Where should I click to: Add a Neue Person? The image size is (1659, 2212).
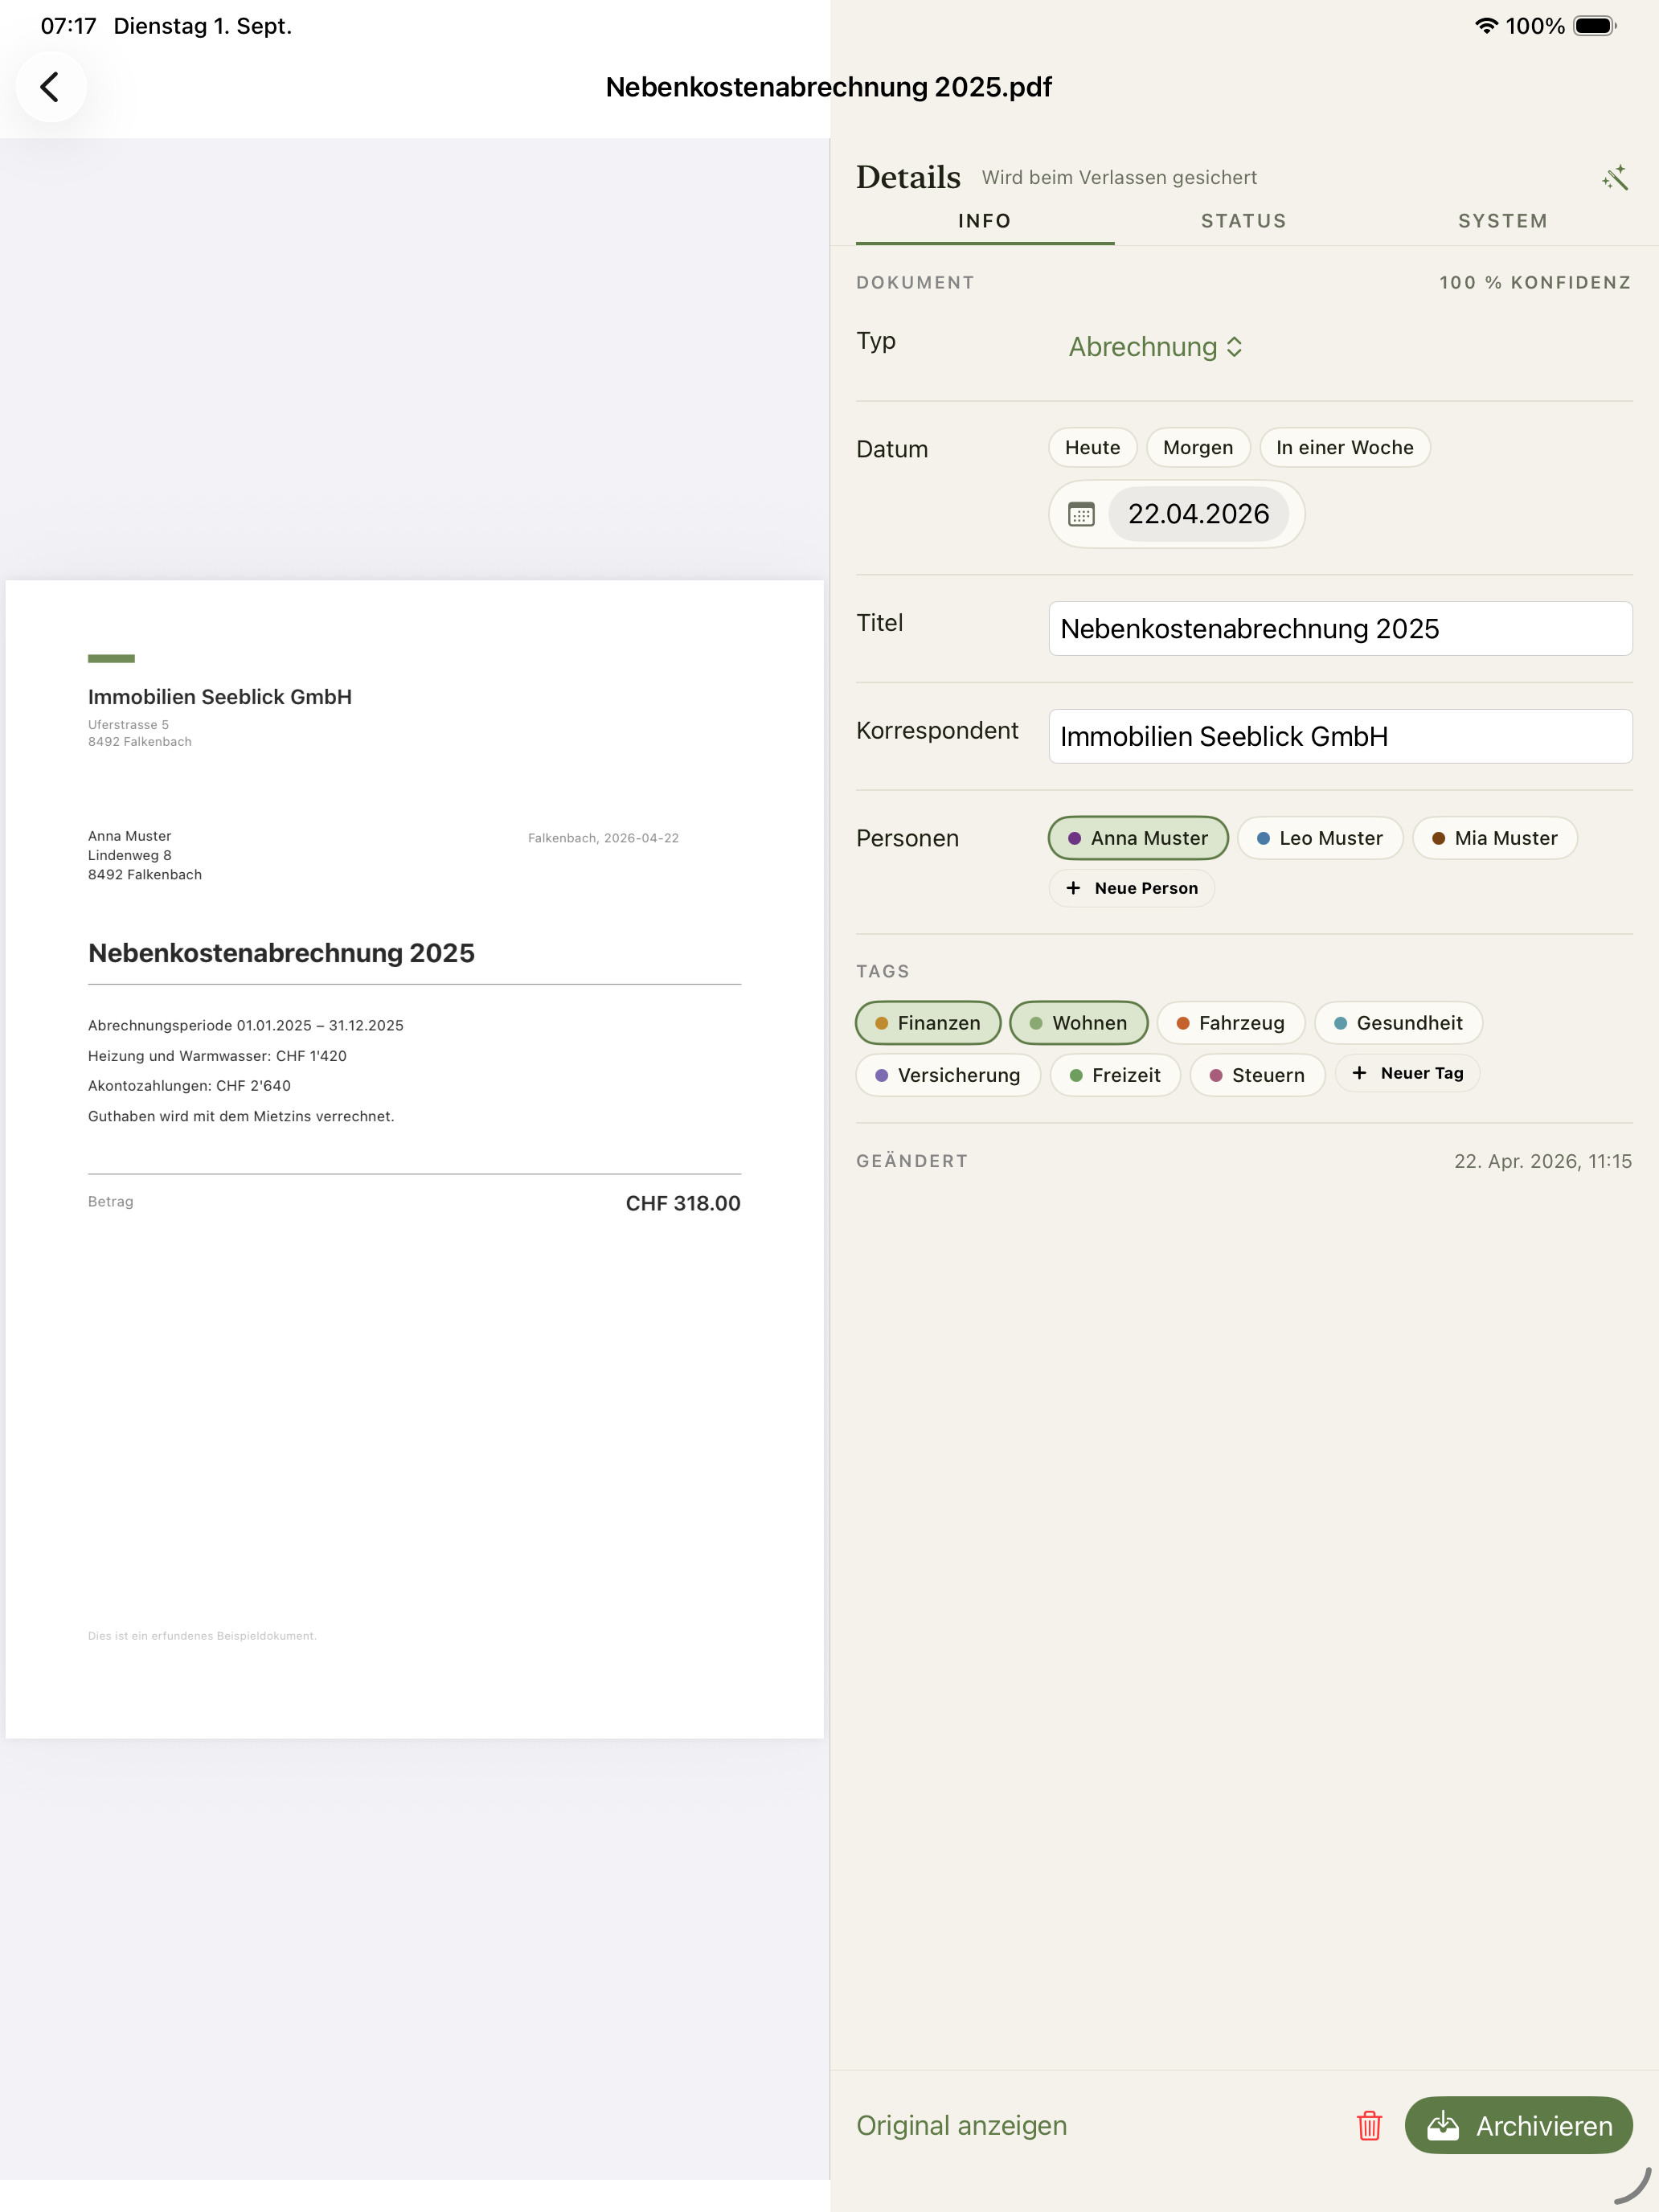[x=1132, y=888]
